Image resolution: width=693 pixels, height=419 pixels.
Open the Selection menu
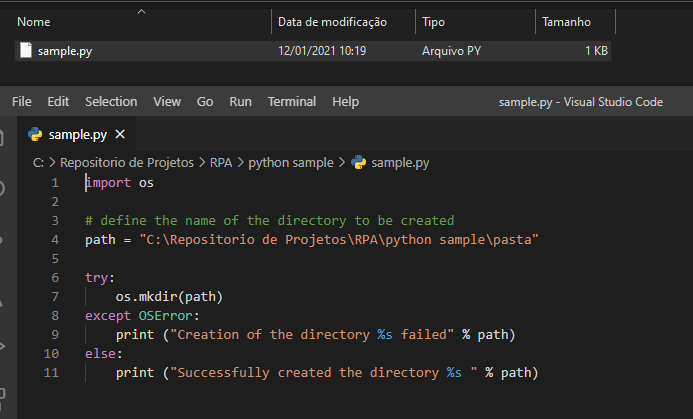pyautogui.click(x=111, y=102)
